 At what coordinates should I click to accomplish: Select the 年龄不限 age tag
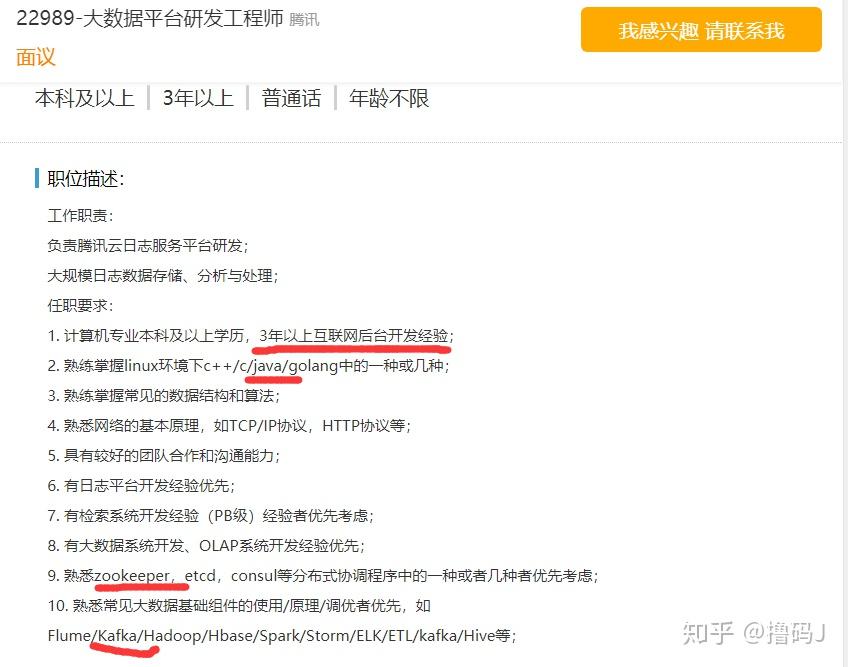pyautogui.click(x=389, y=98)
